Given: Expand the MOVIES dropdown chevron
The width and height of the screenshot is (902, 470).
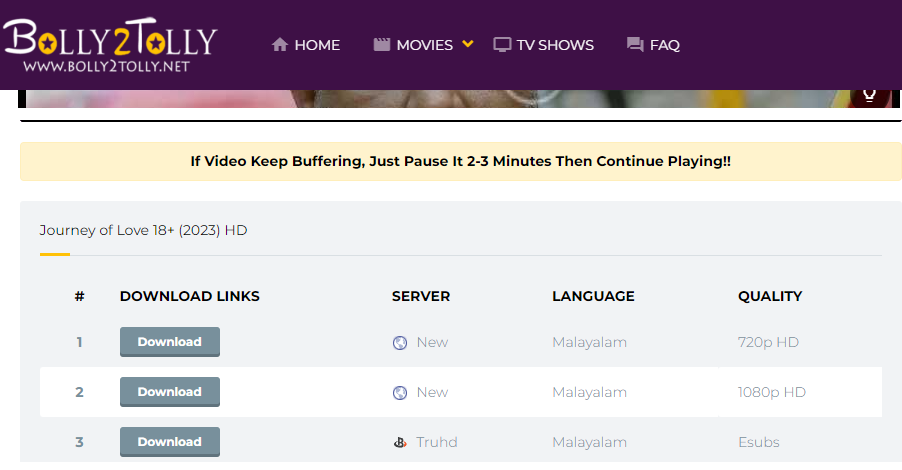Looking at the screenshot, I should 467,44.
